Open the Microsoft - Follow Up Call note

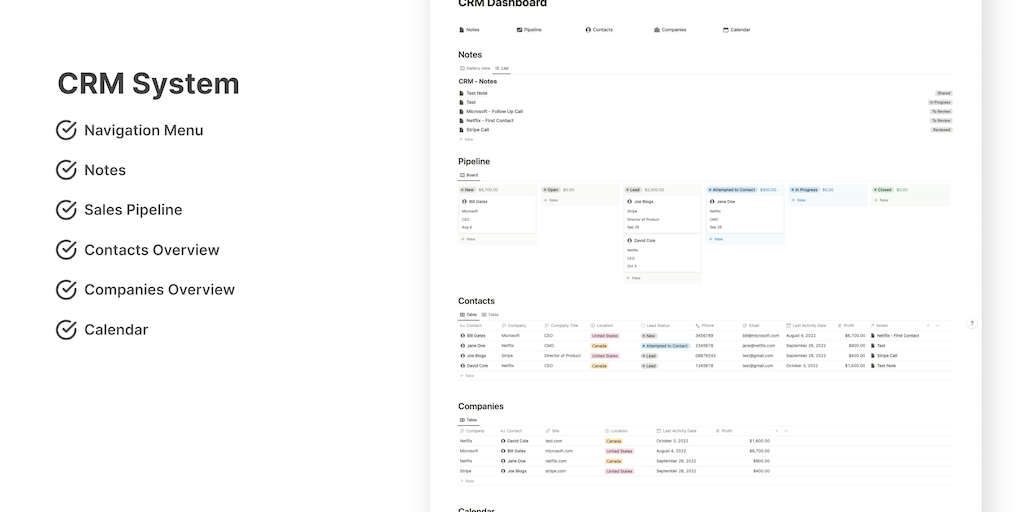[x=494, y=112]
